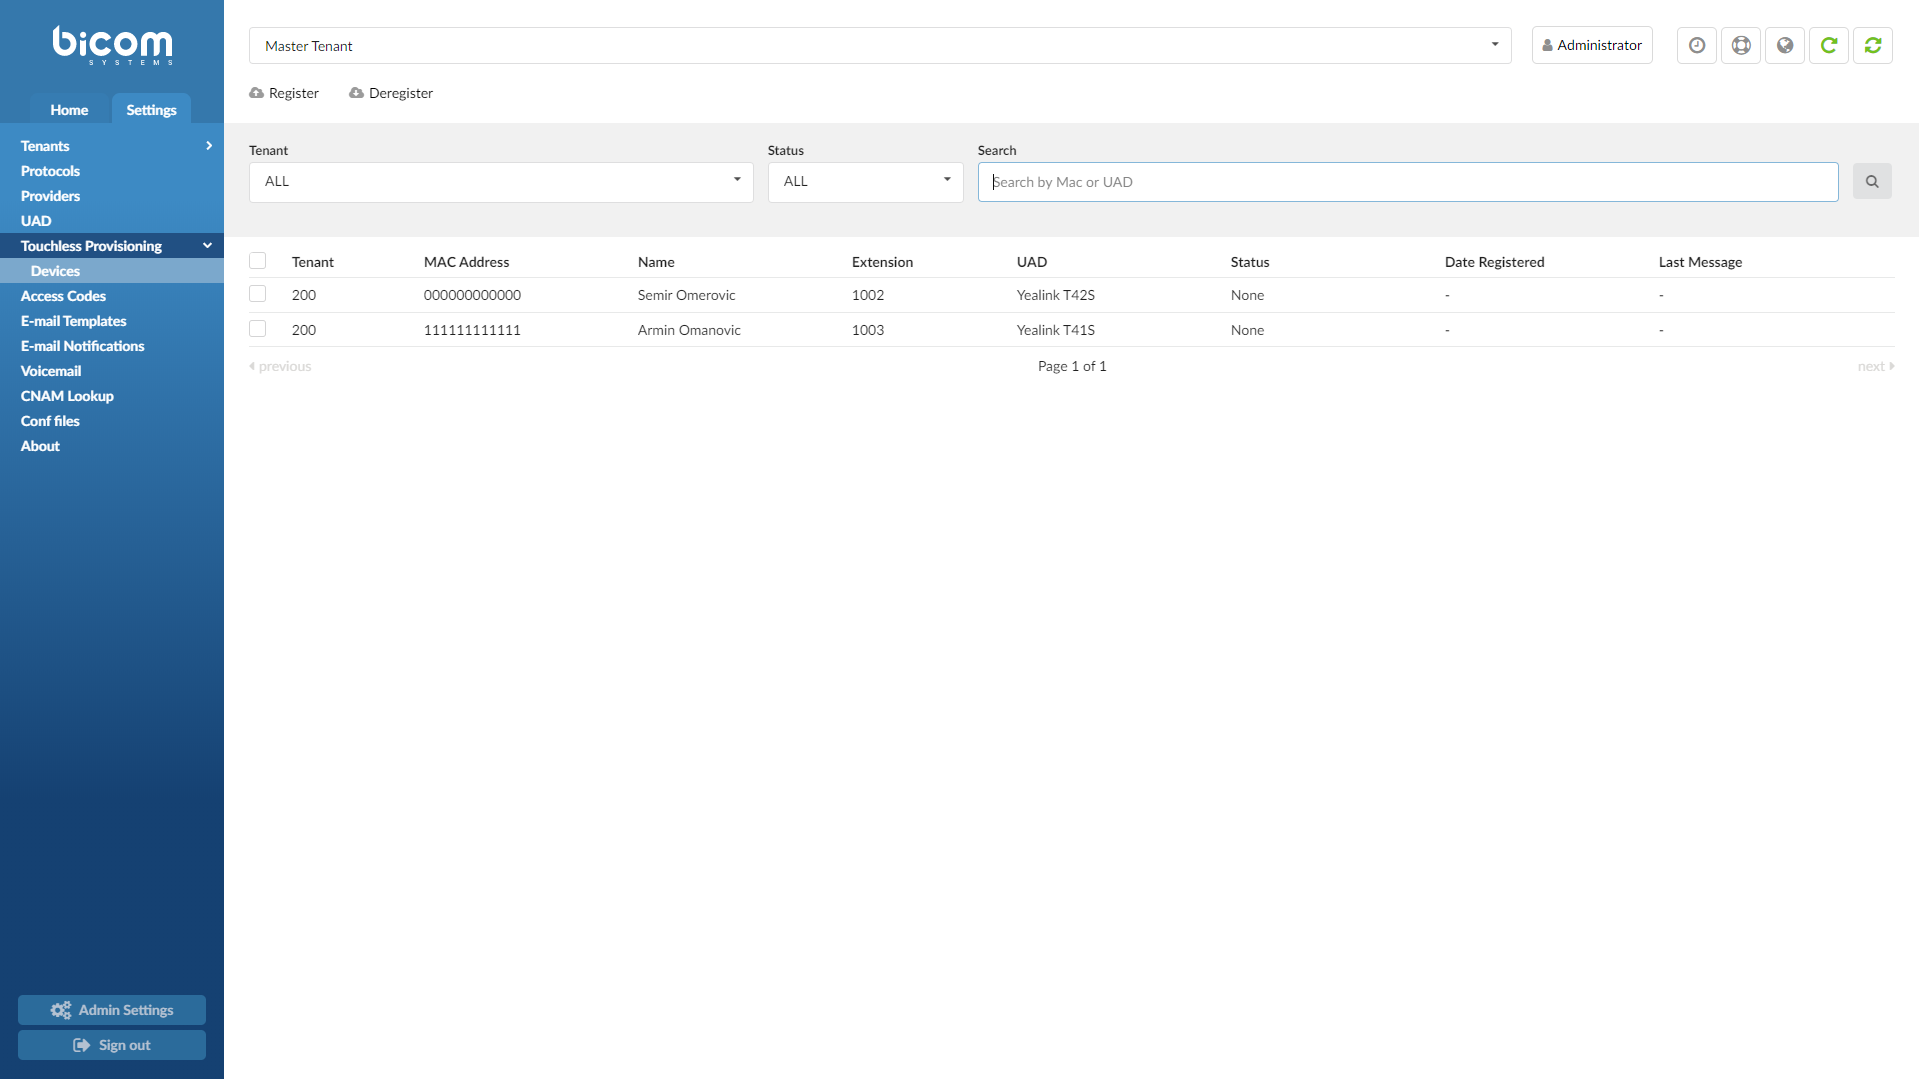Run a search with the magnifier icon
The height and width of the screenshot is (1079, 1919).
pos(1872,181)
